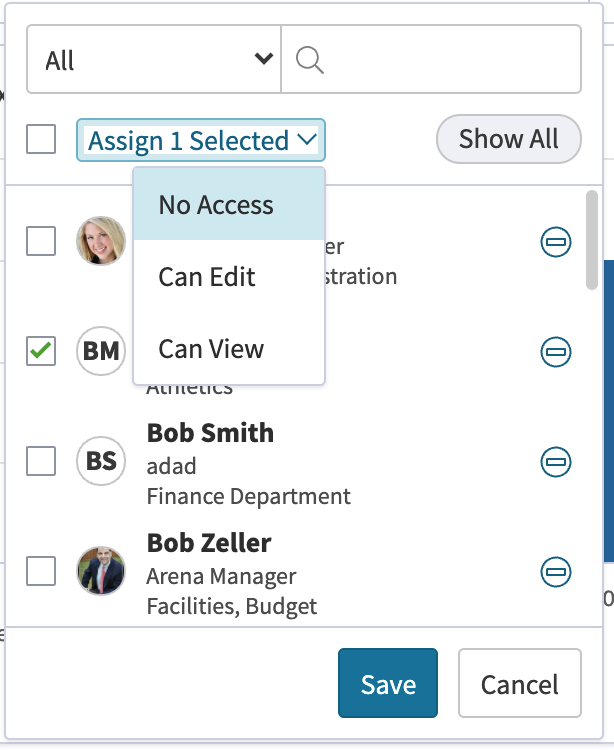Click the Facilities, Budget text
614x750 pixels.
232,607
